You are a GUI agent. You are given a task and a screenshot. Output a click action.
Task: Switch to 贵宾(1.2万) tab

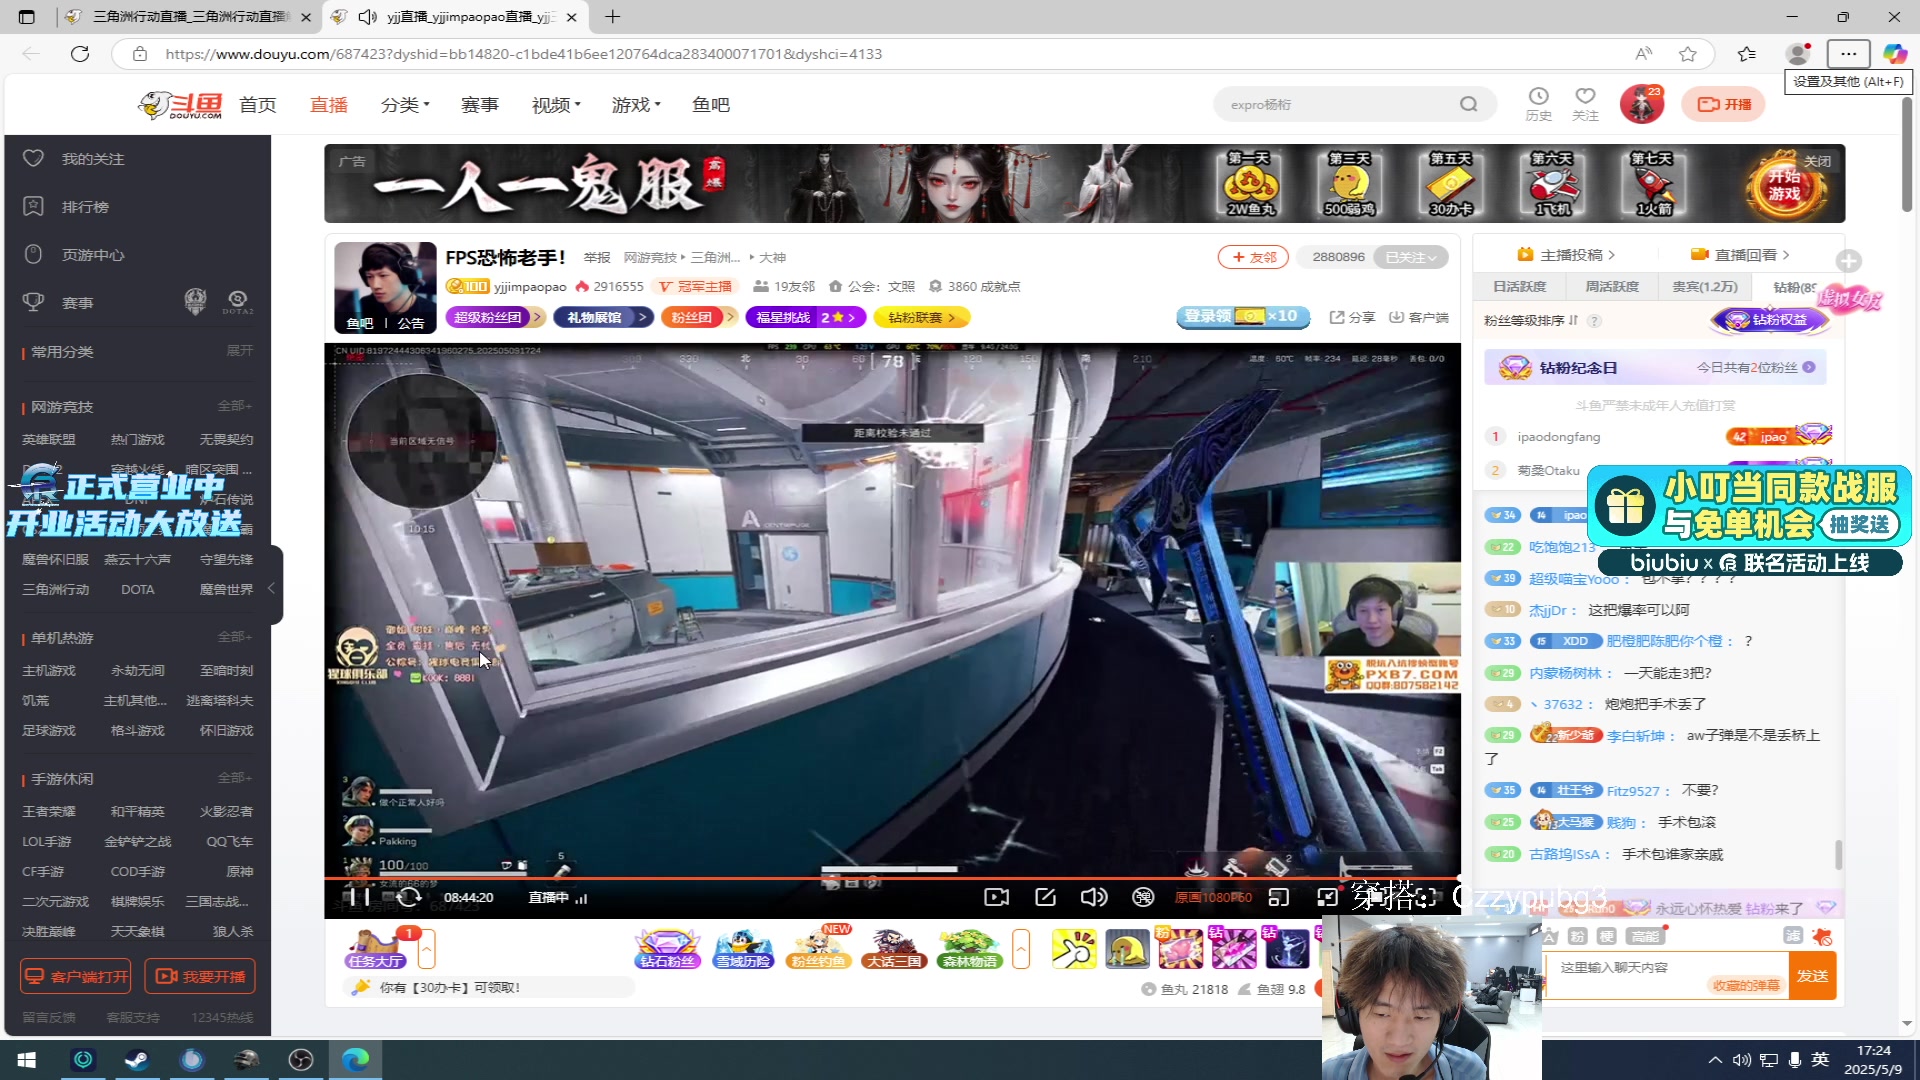point(1704,286)
